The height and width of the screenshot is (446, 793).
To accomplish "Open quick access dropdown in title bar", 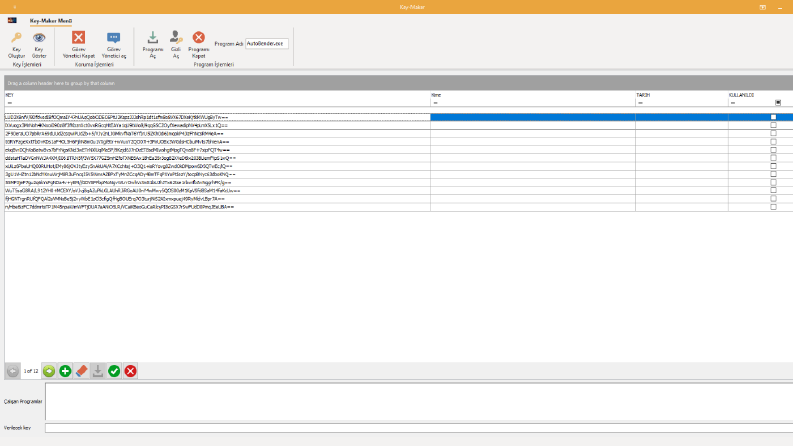I will (x=14, y=7).
